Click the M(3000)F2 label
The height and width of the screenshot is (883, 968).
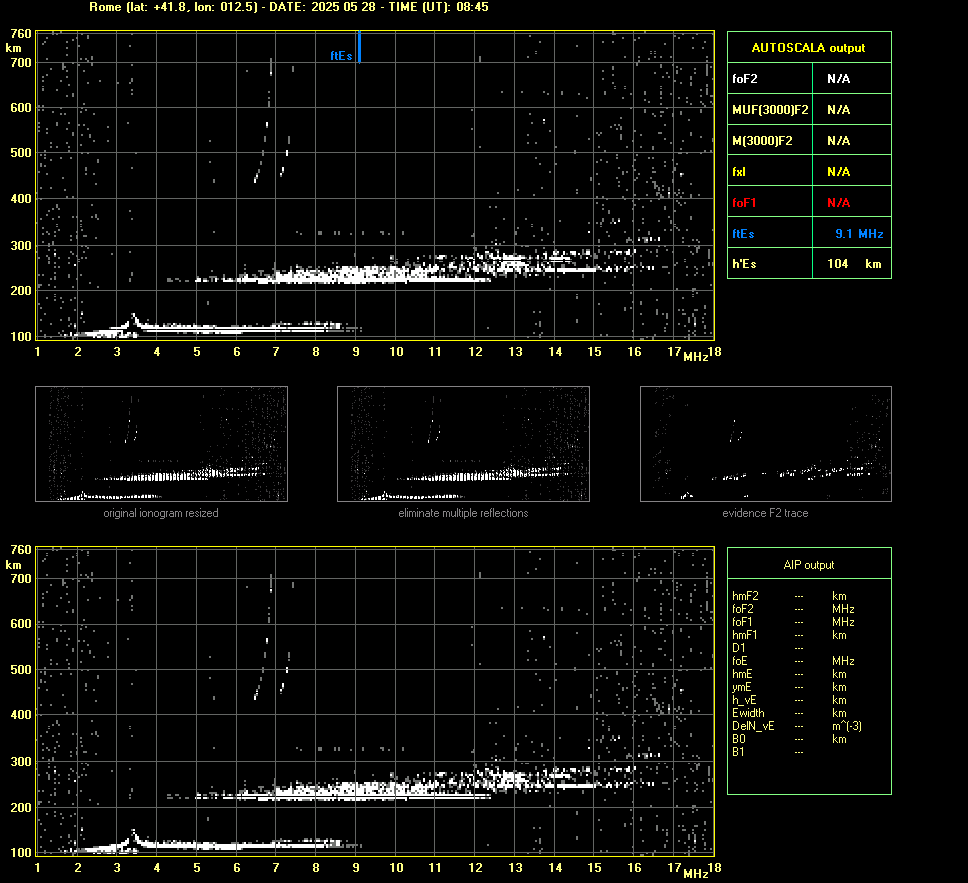[762, 141]
